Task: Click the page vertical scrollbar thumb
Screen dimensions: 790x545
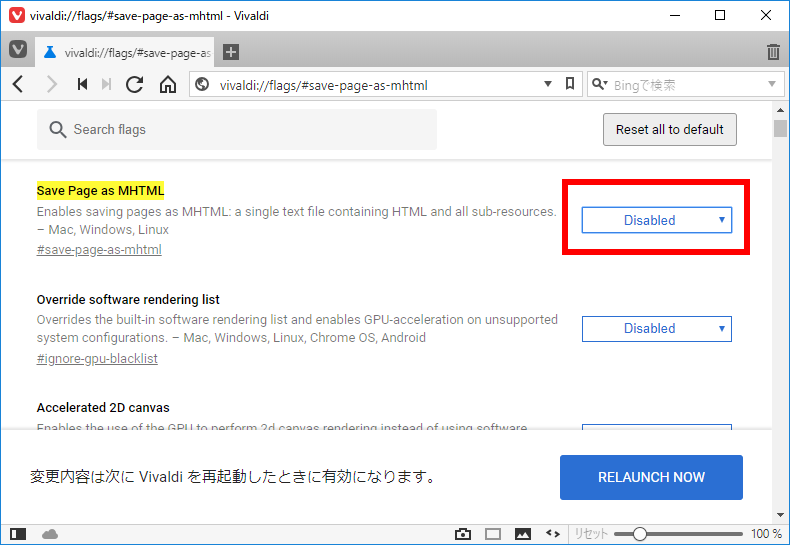Action: 780,128
